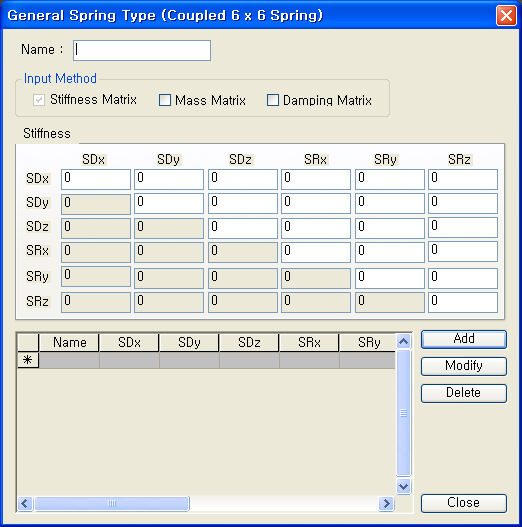
Task: Click the vertical scrollbar down arrow
Action: 403,486
